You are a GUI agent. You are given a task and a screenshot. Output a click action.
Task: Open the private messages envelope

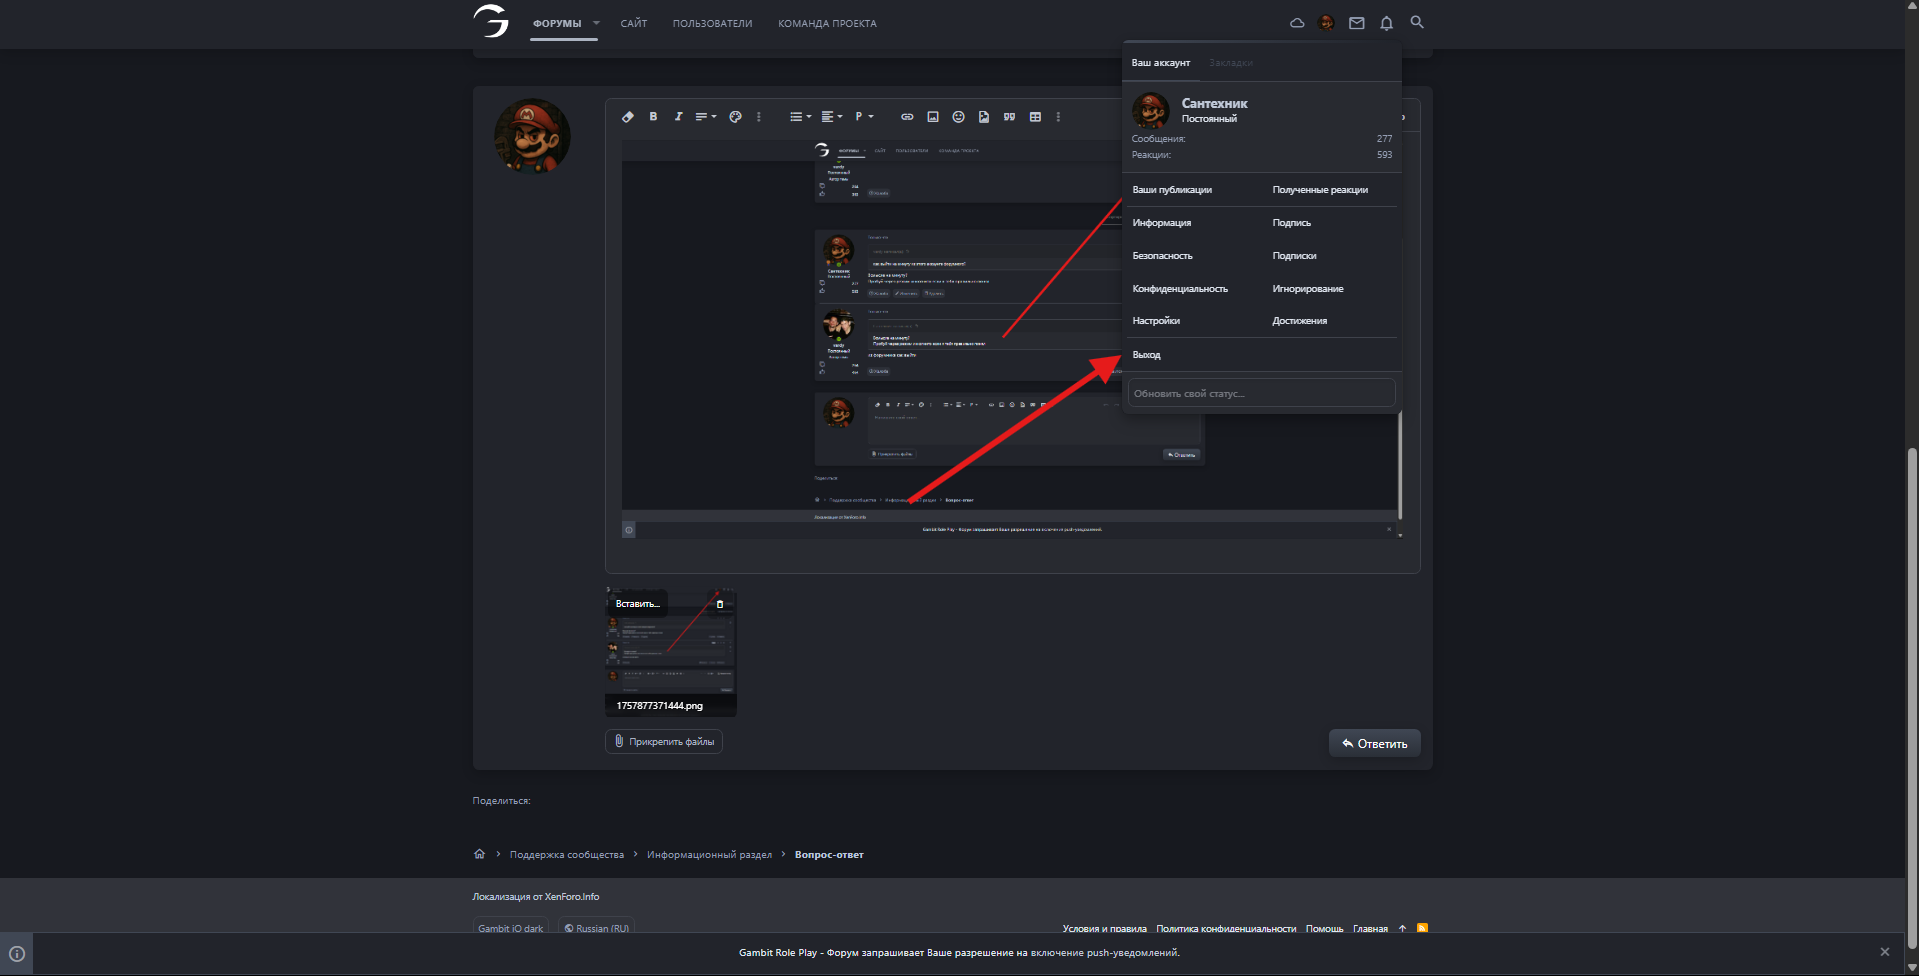[x=1356, y=23]
